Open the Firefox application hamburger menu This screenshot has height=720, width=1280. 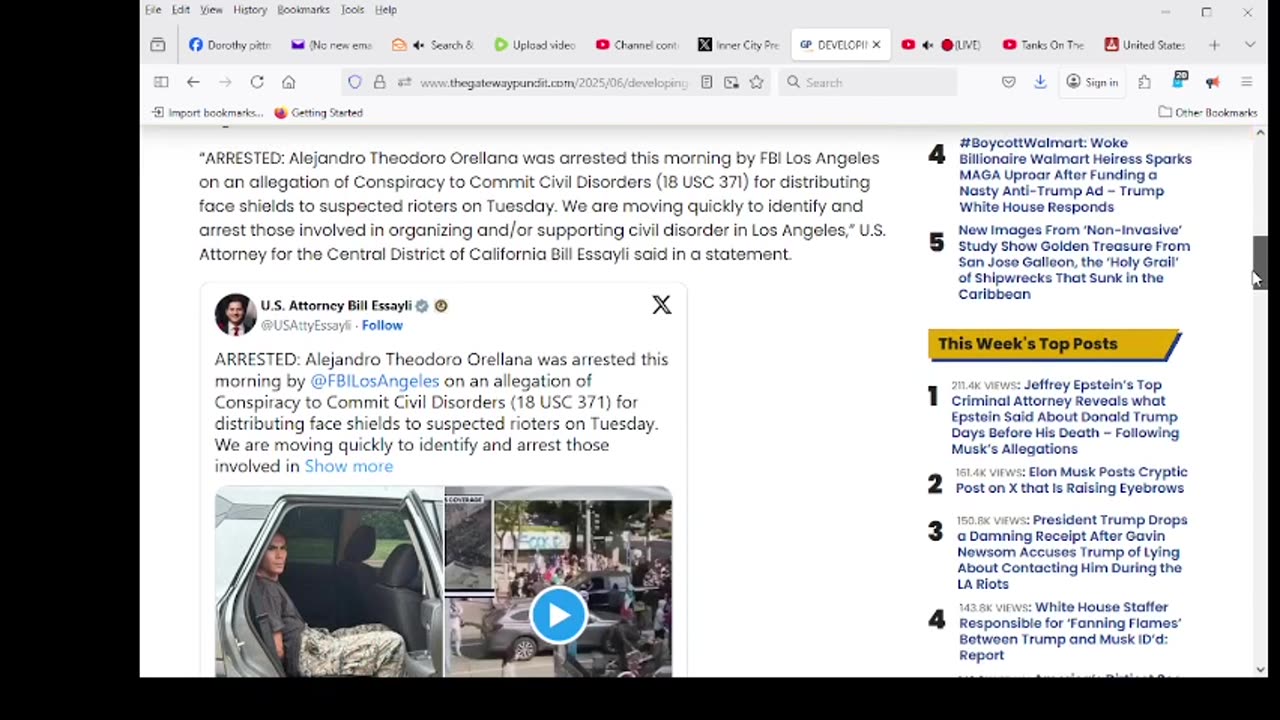point(1246,82)
